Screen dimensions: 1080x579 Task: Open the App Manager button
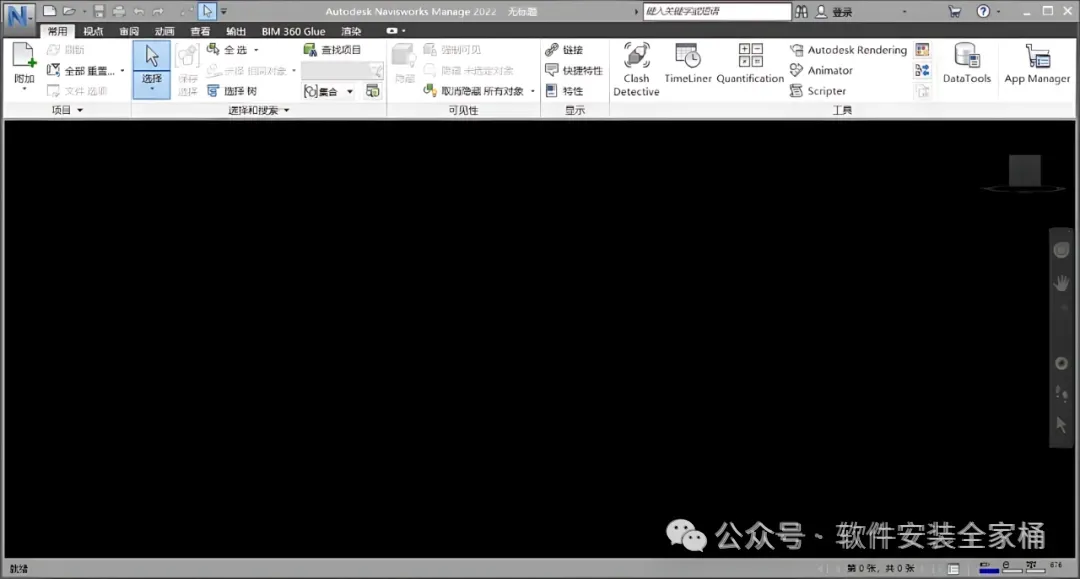tap(1037, 64)
